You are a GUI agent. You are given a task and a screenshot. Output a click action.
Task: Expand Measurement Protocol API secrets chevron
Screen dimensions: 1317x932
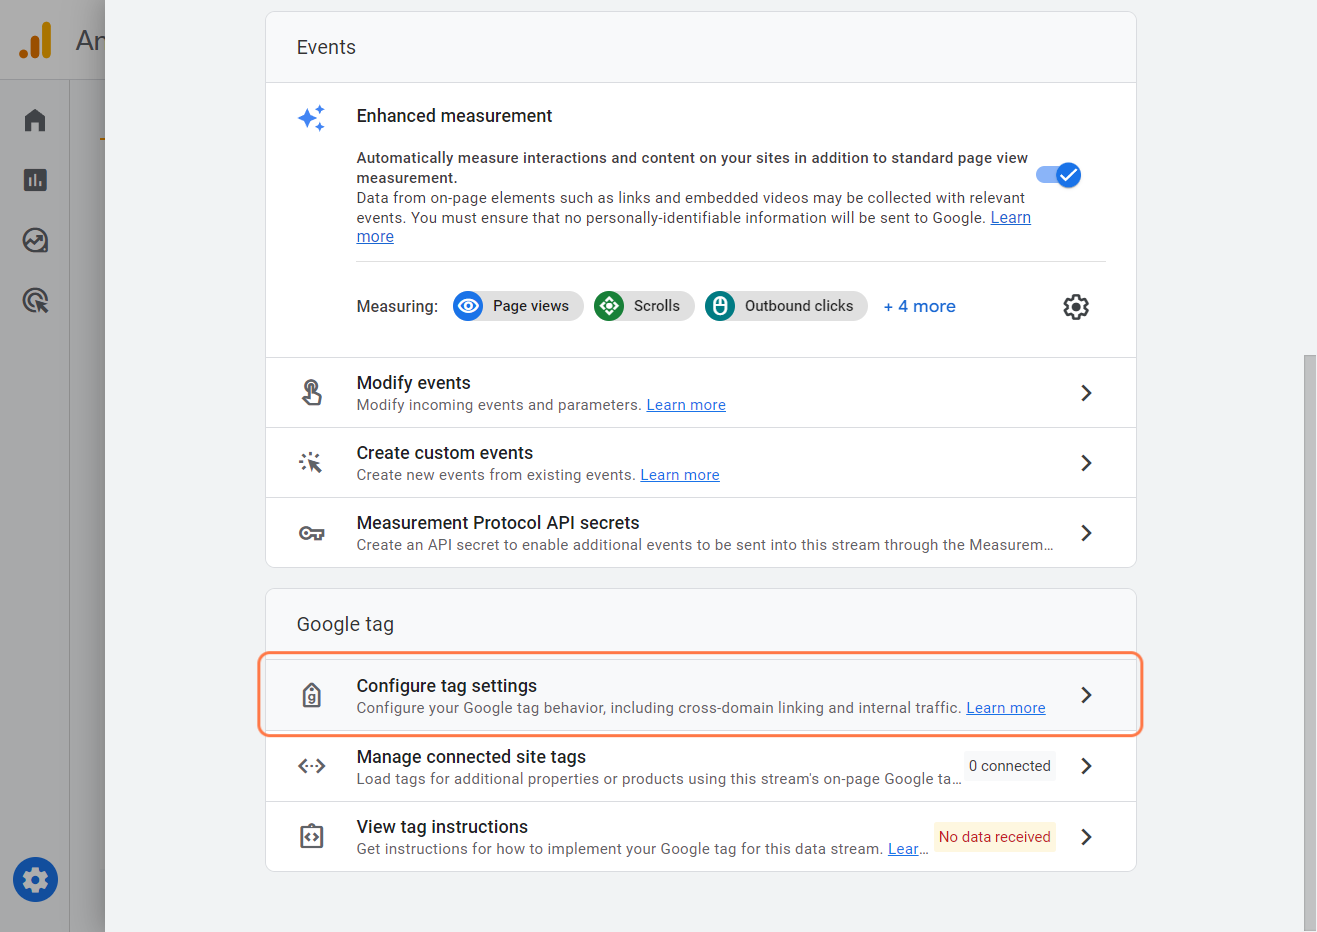(x=1086, y=533)
